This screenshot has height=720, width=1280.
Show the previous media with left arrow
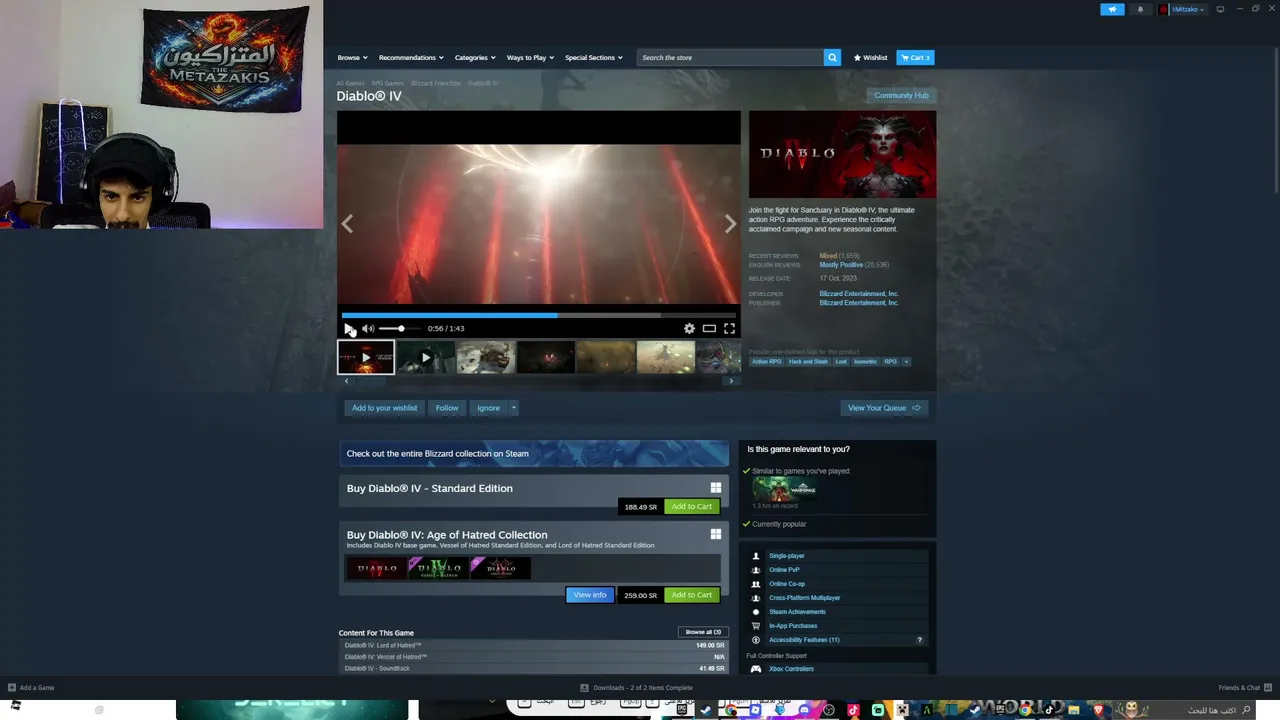(348, 224)
